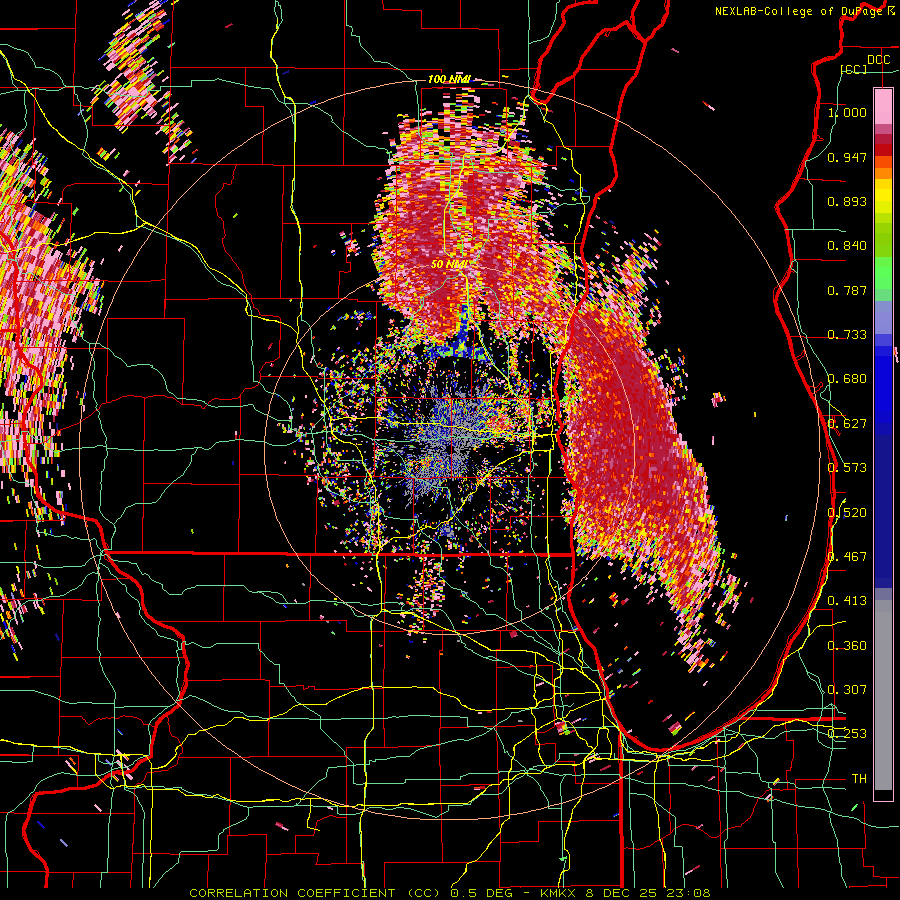The height and width of the screenshot is (900, 900).
Task: Click the 23:08 timestamp
Action: (689, 893)
